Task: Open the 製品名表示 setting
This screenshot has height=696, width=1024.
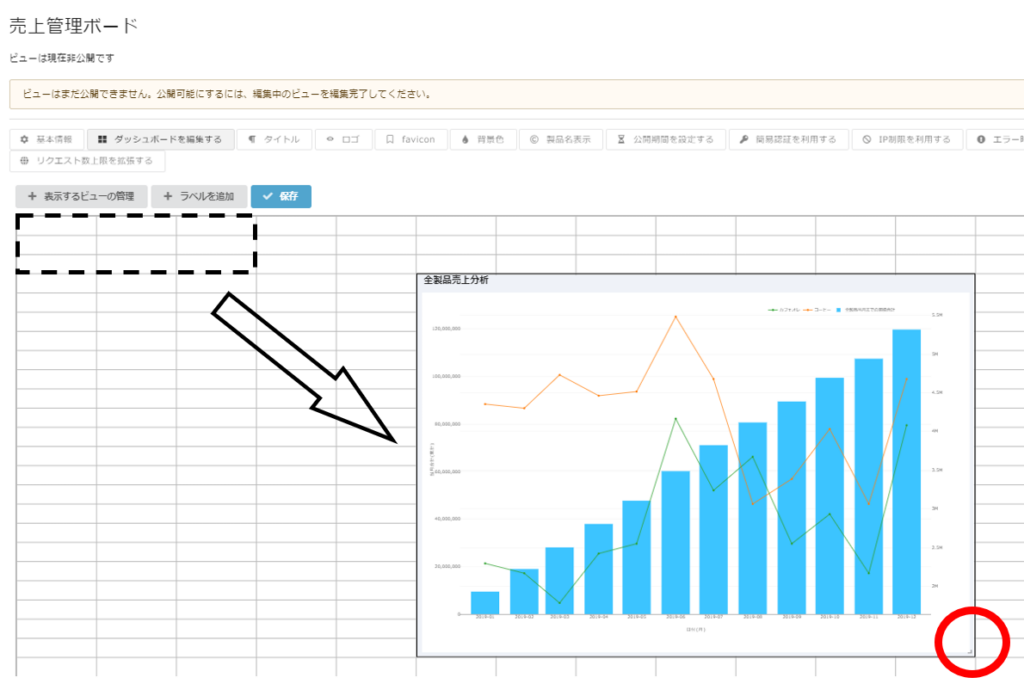Action: pos(561,140)
